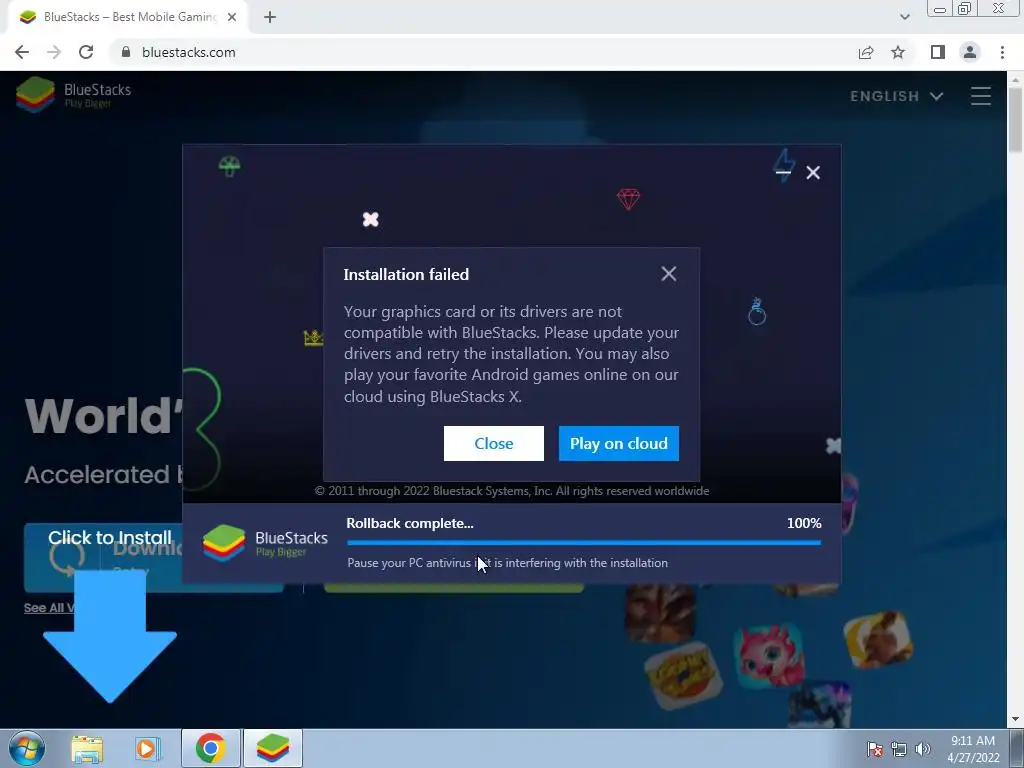This screenshot has width=1024, height=768.
Task: Close the BlueStacks installer window
Action: click(x=813, y=172)
